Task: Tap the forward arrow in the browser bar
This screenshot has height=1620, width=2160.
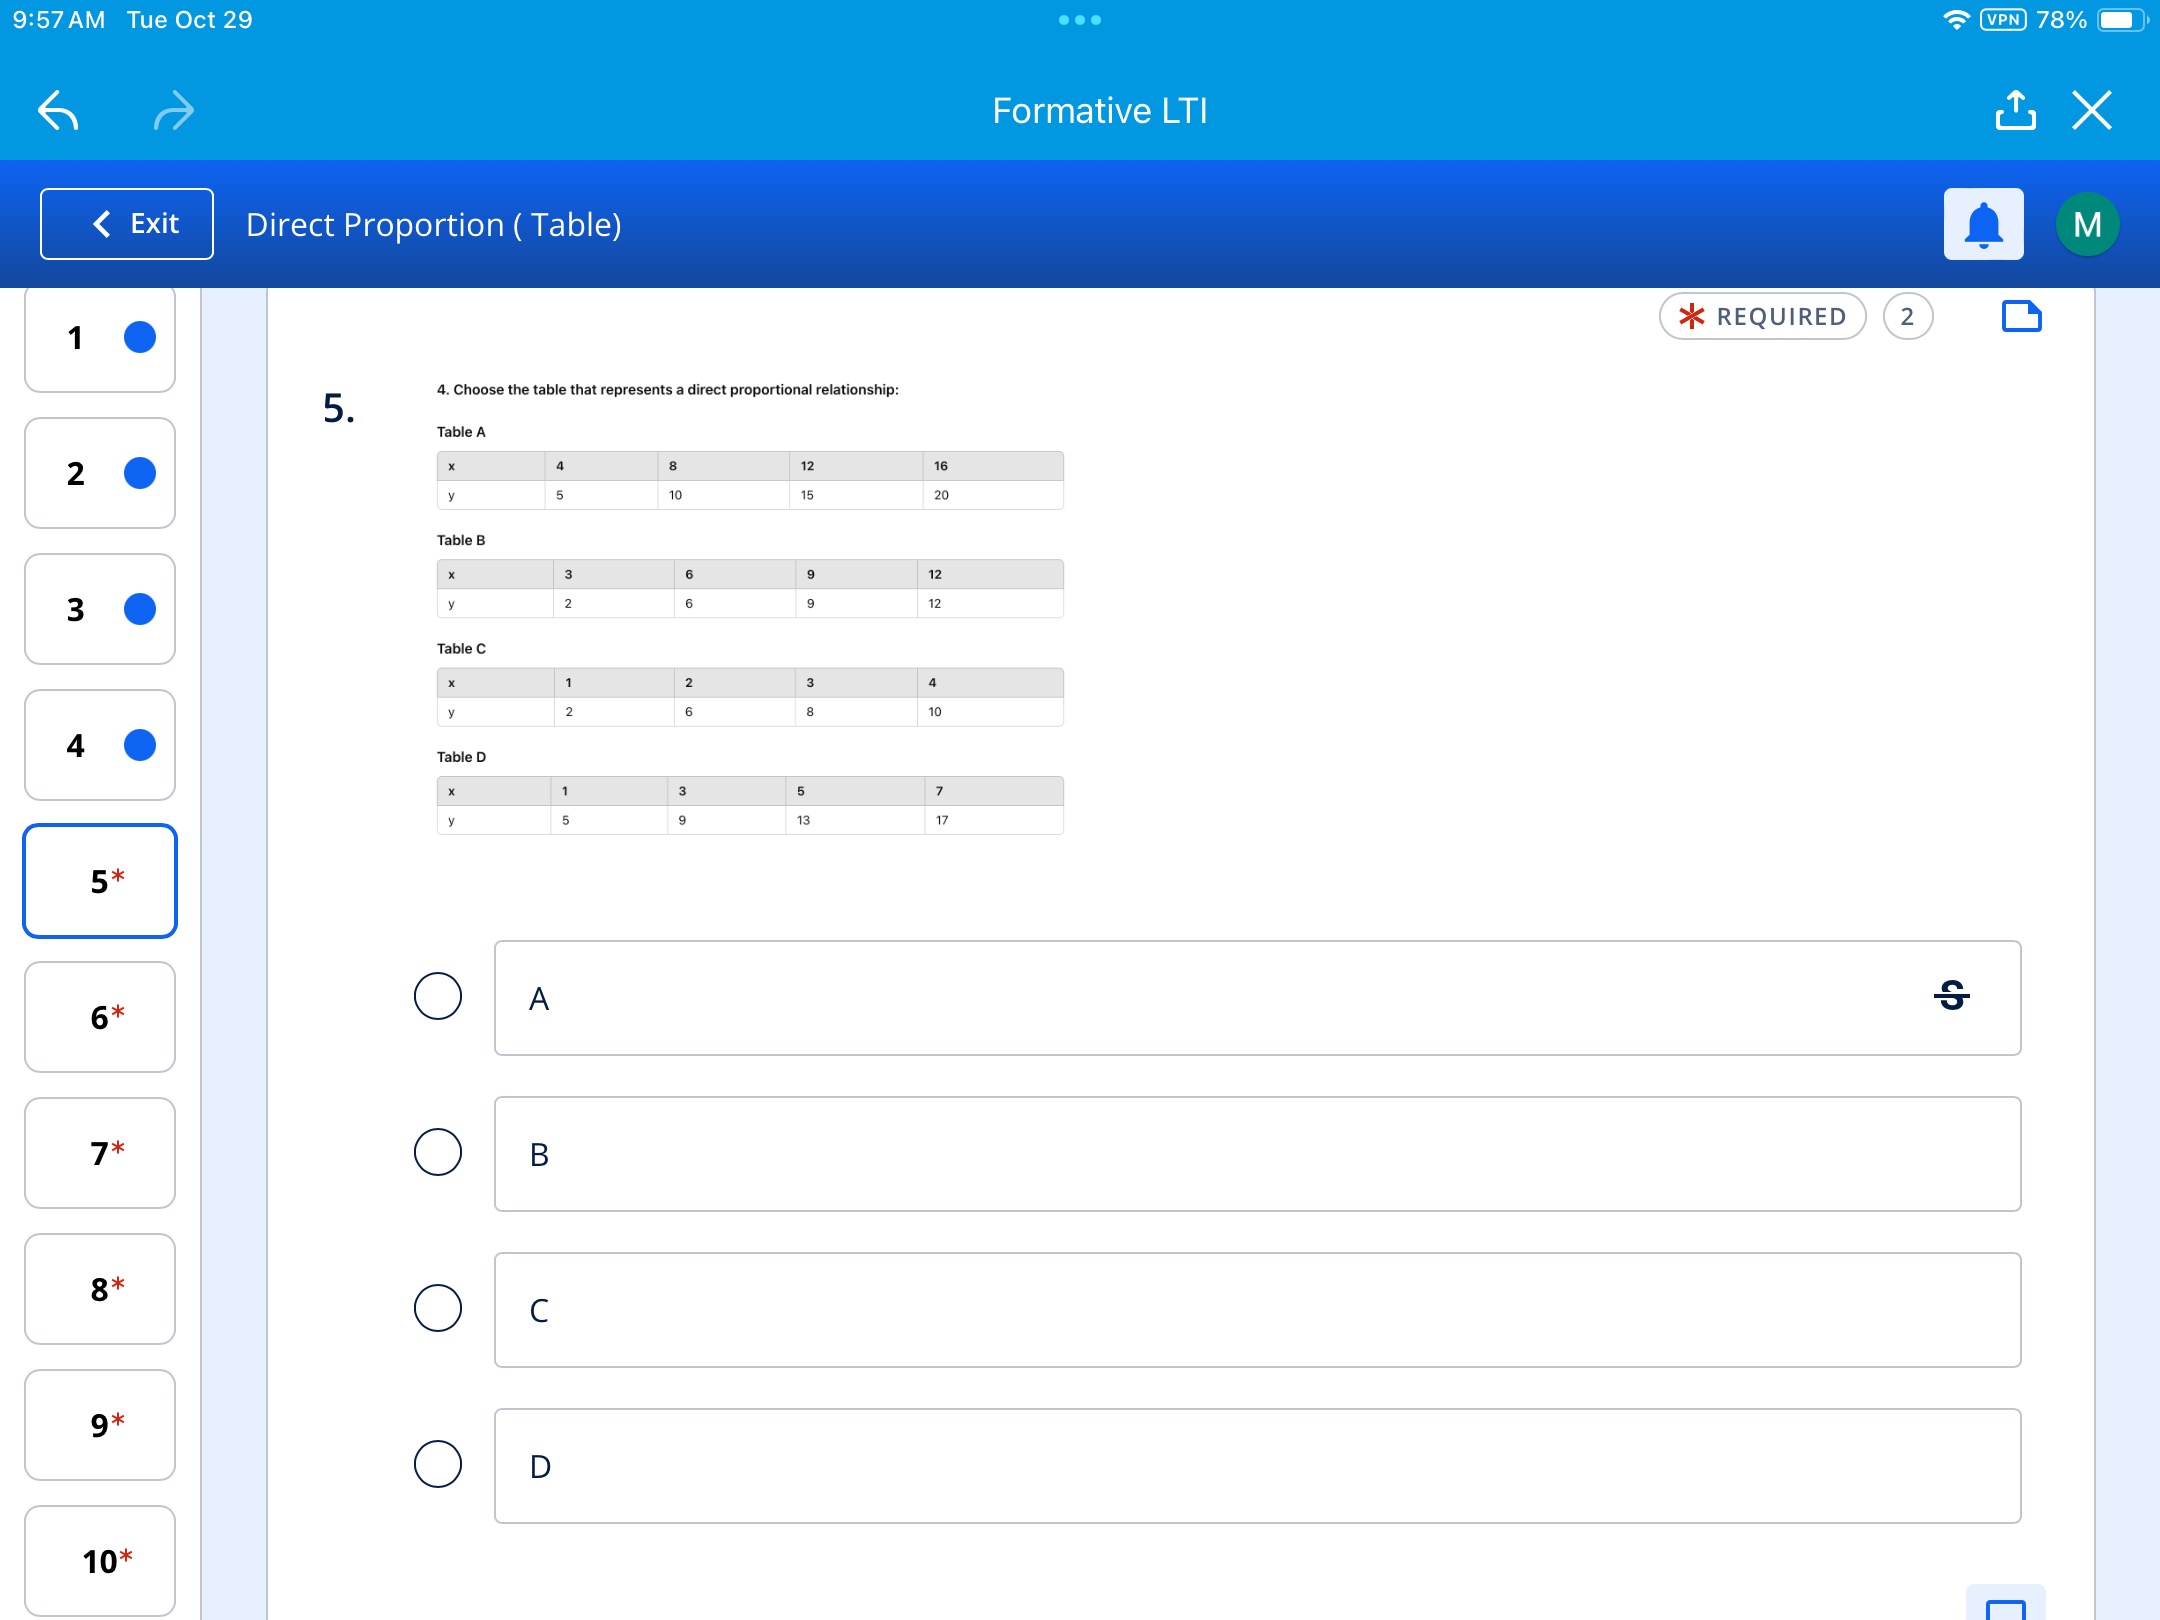Action: 173,110
